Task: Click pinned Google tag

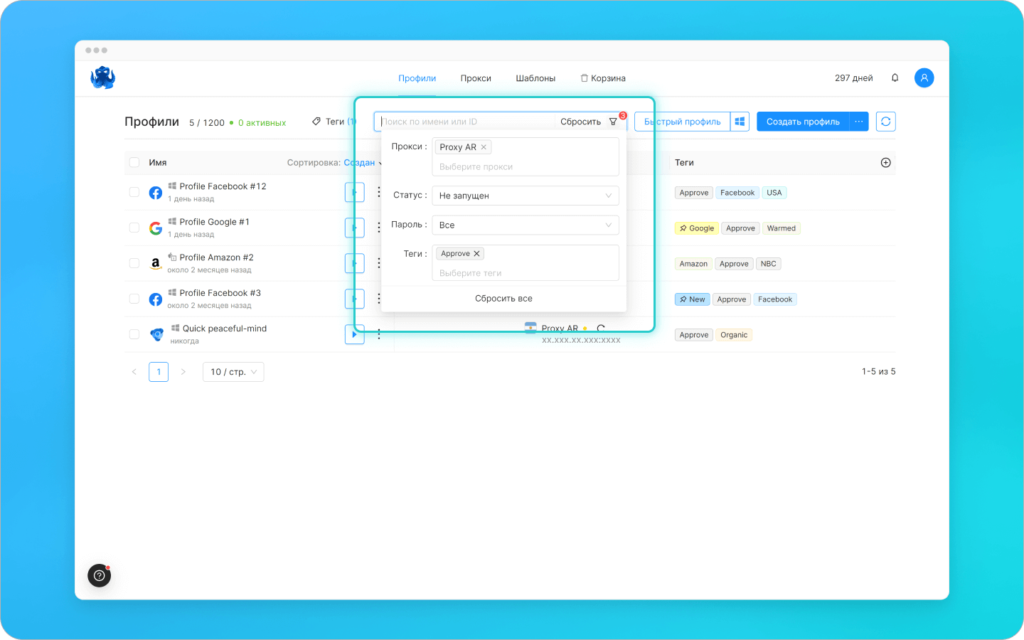Action: coord(696,228)
